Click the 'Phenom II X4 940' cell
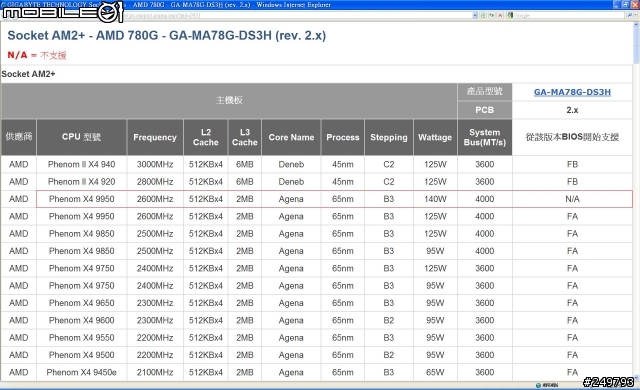Viewport: 640px width, 390px height. (81, 164)
